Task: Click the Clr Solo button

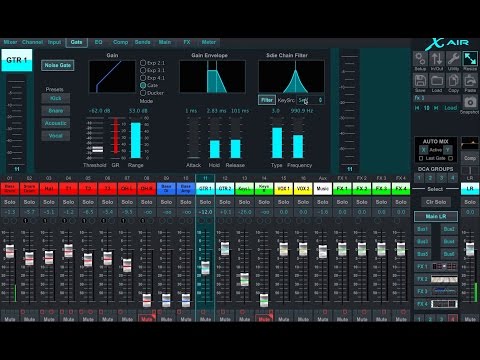Action: pos(436,202)
